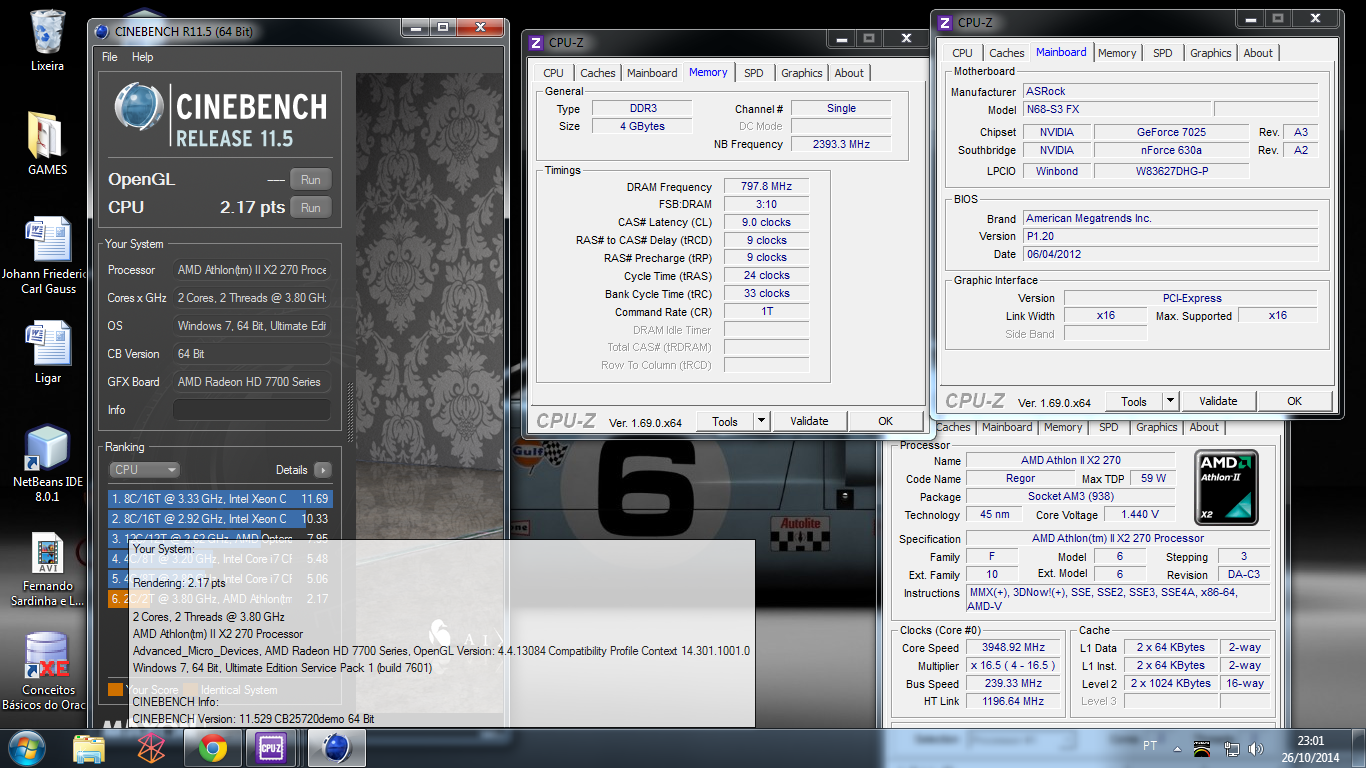Click the Cinebench title bar sphere icon
Screen dimensions: 1366x768
[x=102, y=31]
